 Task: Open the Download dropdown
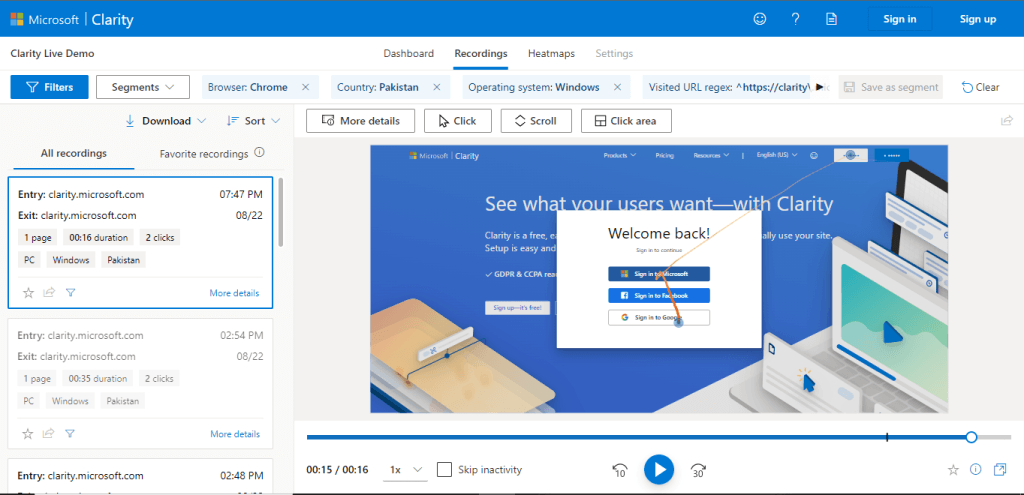coord(165,121)
